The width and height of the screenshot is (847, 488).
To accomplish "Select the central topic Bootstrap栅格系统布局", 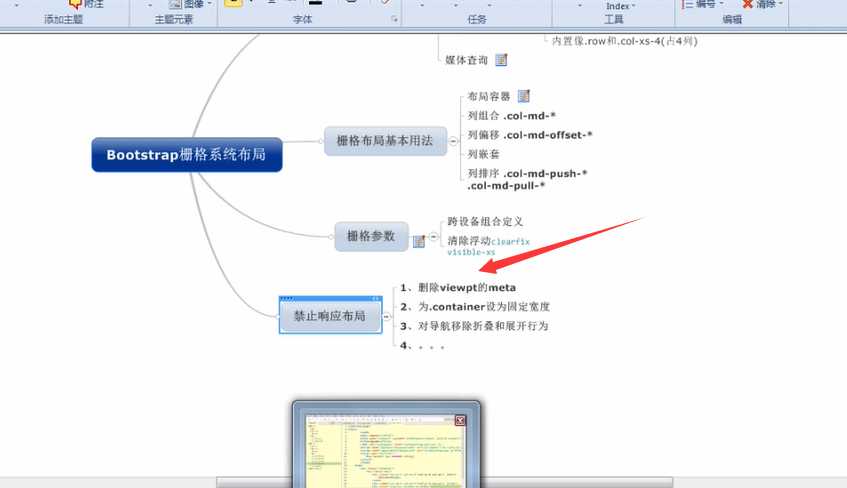I will point(187,155).
